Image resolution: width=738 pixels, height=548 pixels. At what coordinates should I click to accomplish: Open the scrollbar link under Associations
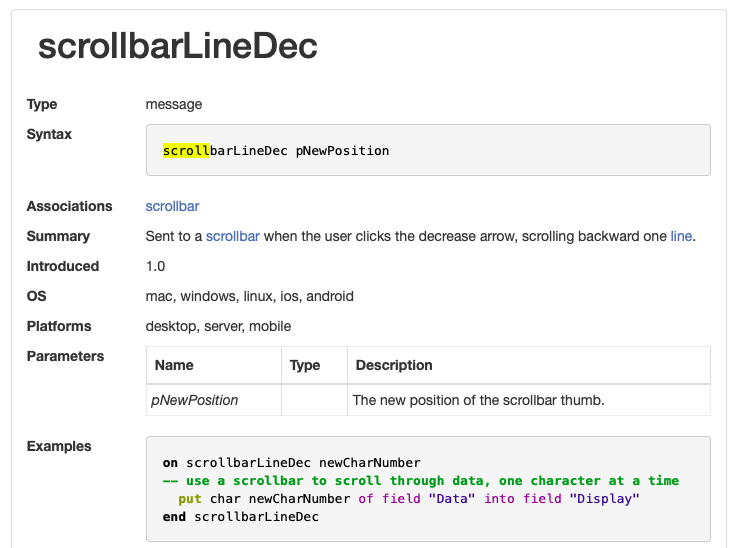tap(172, 206)
